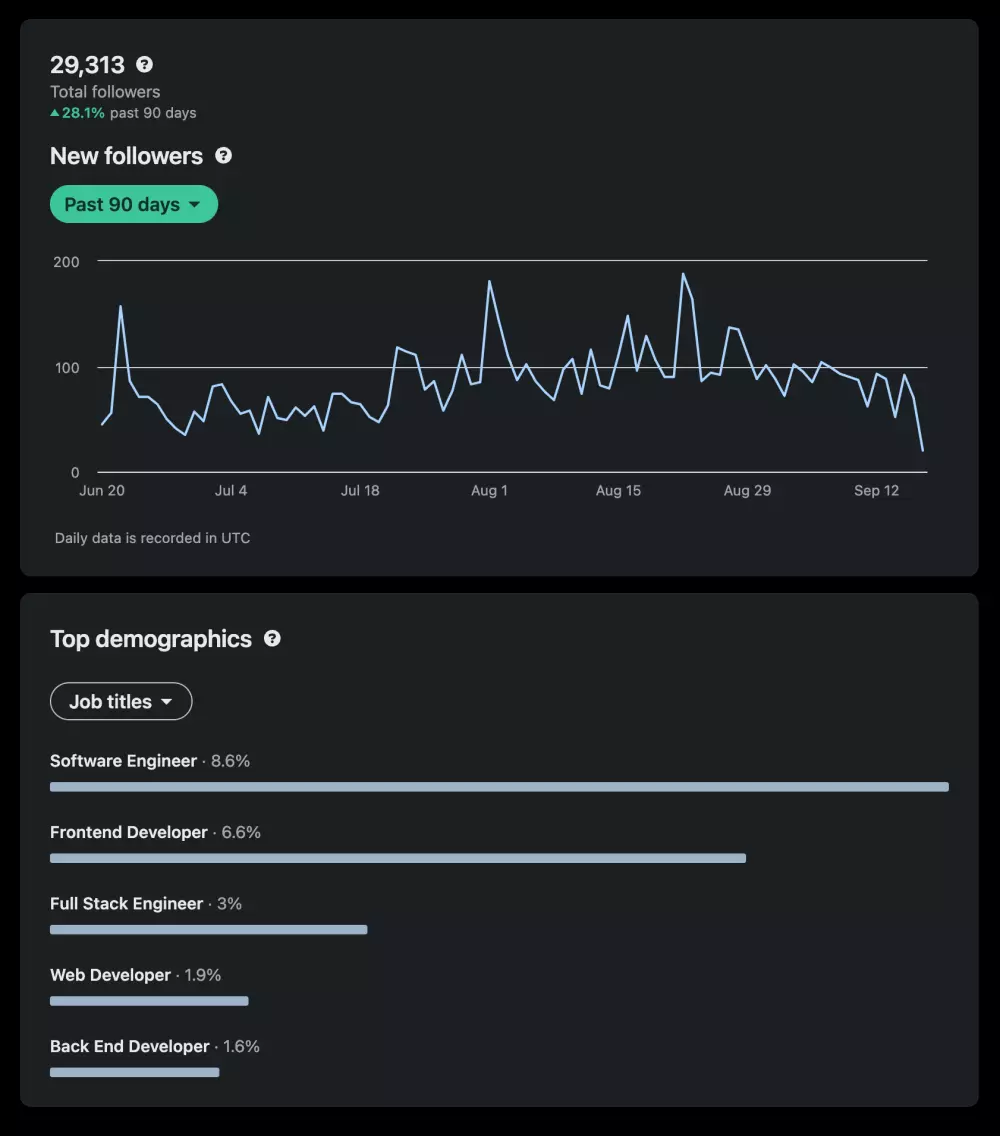Click help icon beside Top demographics heading

coord(272,639)
